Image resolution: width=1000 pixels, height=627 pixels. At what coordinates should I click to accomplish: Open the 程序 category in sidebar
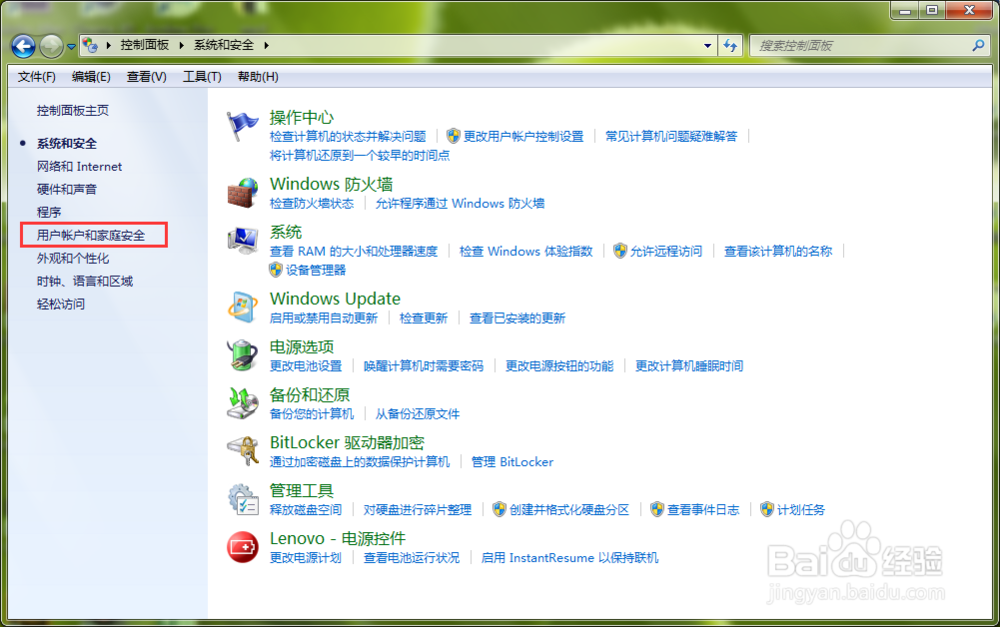pyautogui.click(x=48, y=212)
